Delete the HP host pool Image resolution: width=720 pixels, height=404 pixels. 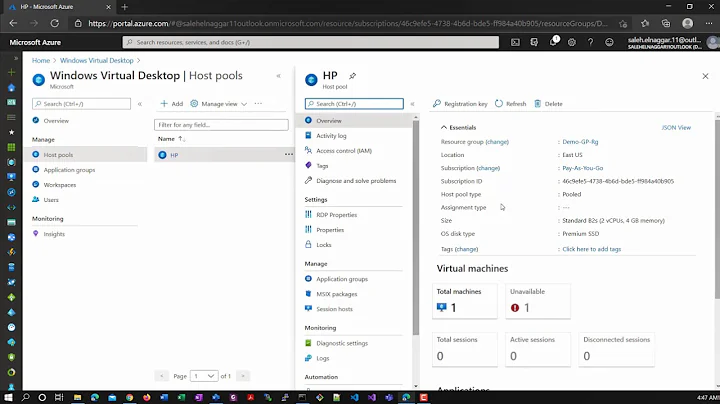[548, 104]
